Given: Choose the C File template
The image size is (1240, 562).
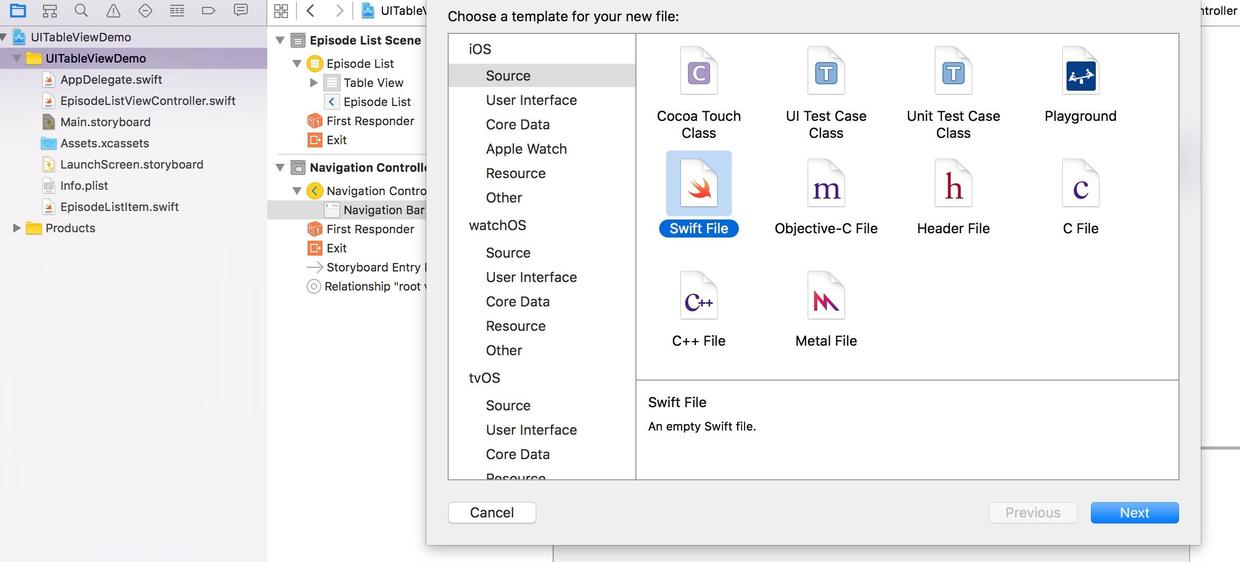Looking at the screenshot, I should point(1080,198).
